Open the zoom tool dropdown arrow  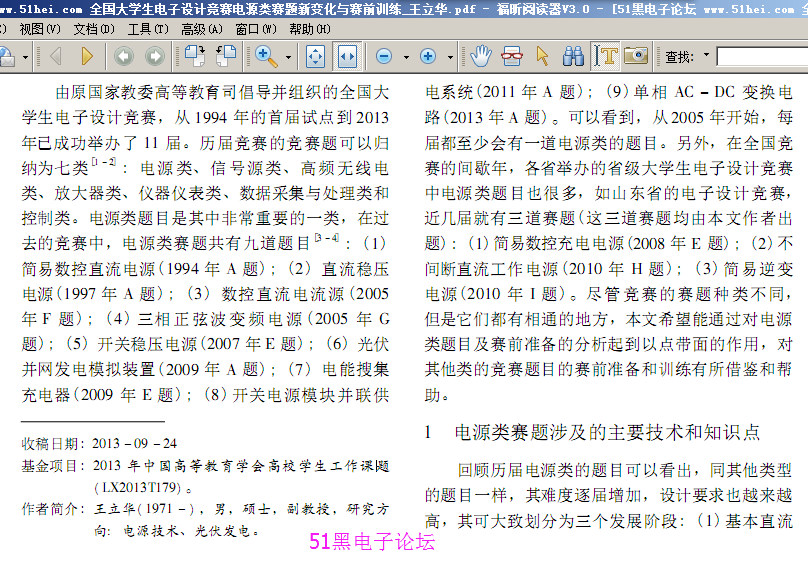tap(289, 57)
